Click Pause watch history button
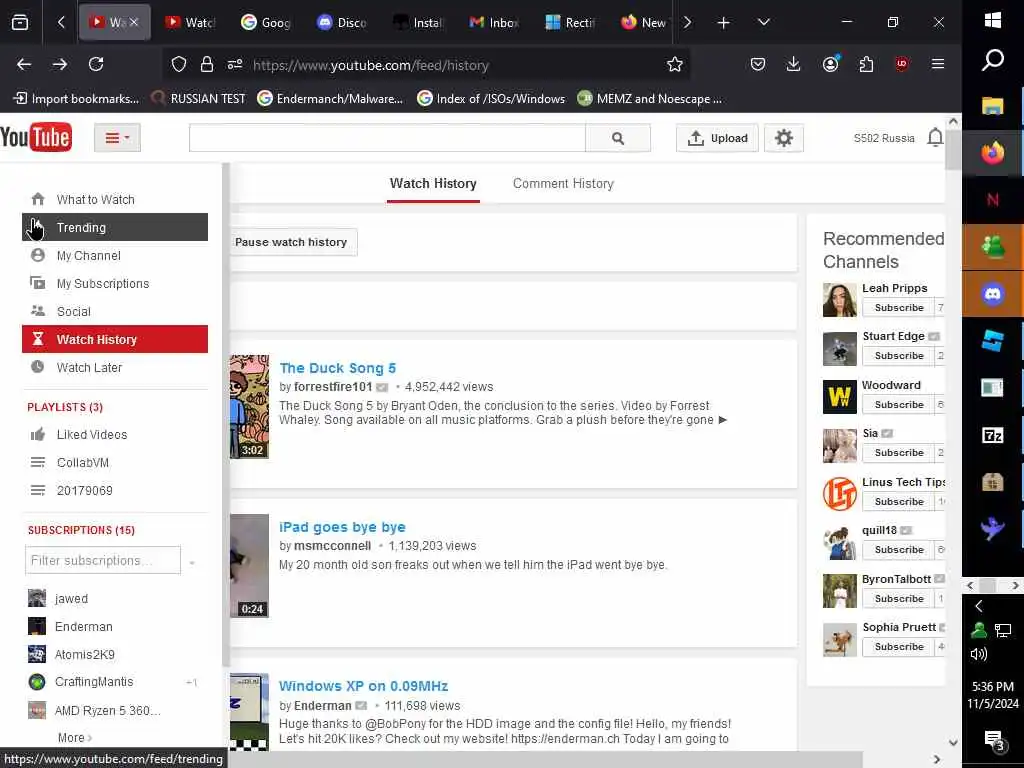 [x=293, y=242]
